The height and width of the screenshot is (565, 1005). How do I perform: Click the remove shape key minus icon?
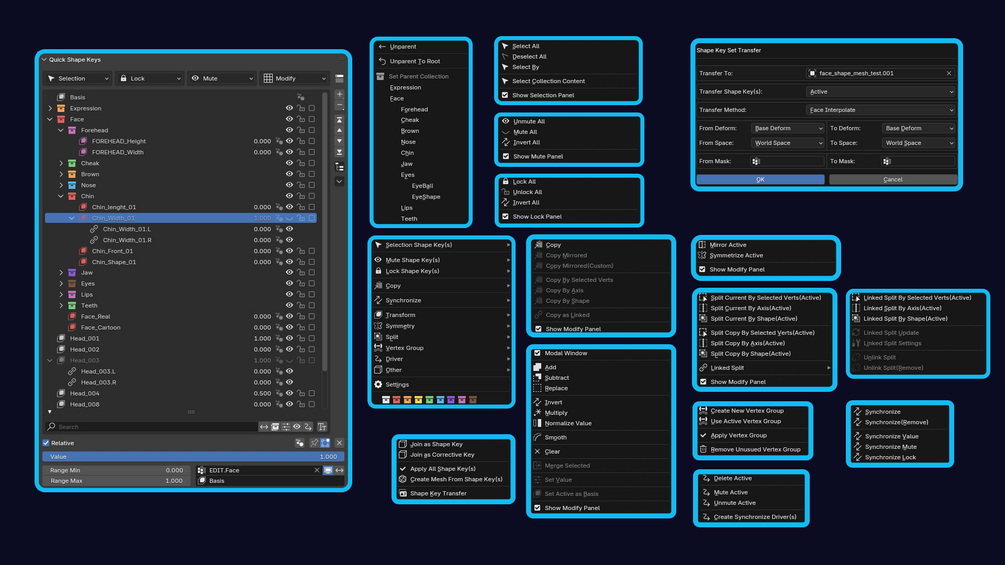339,105
